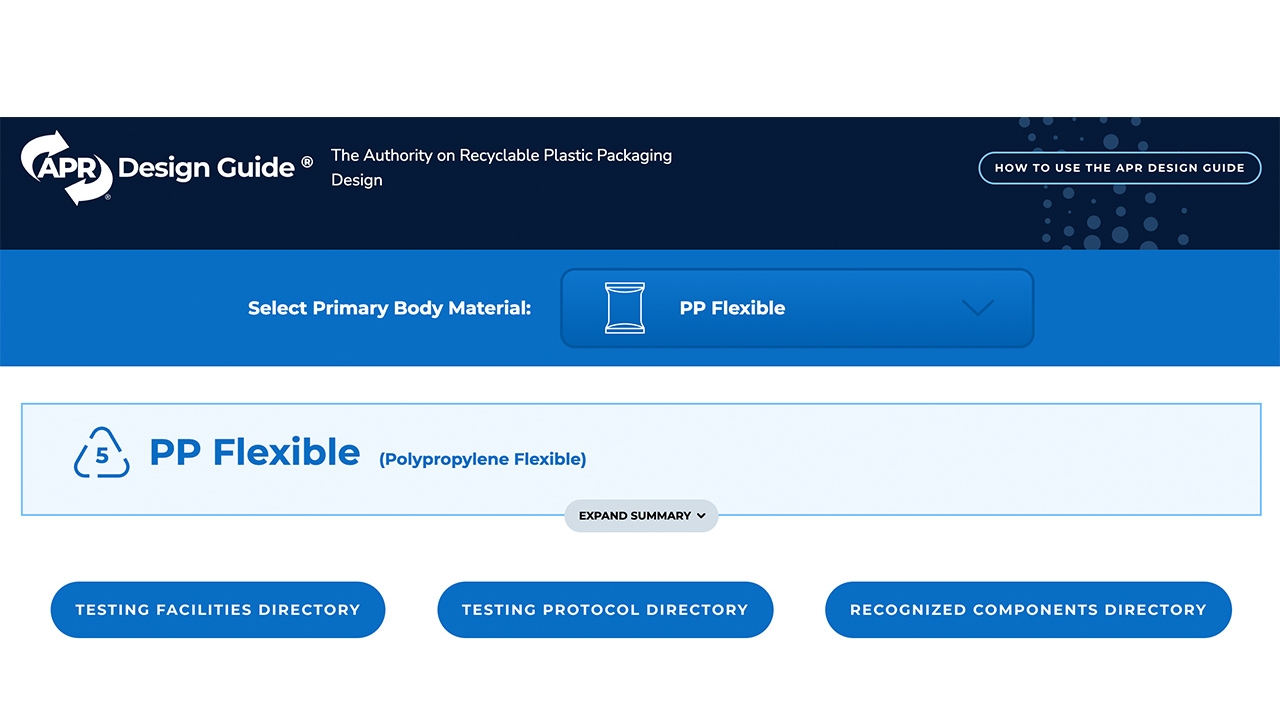Click the PP Flexible pouch icon

click(x=625, y=308)
